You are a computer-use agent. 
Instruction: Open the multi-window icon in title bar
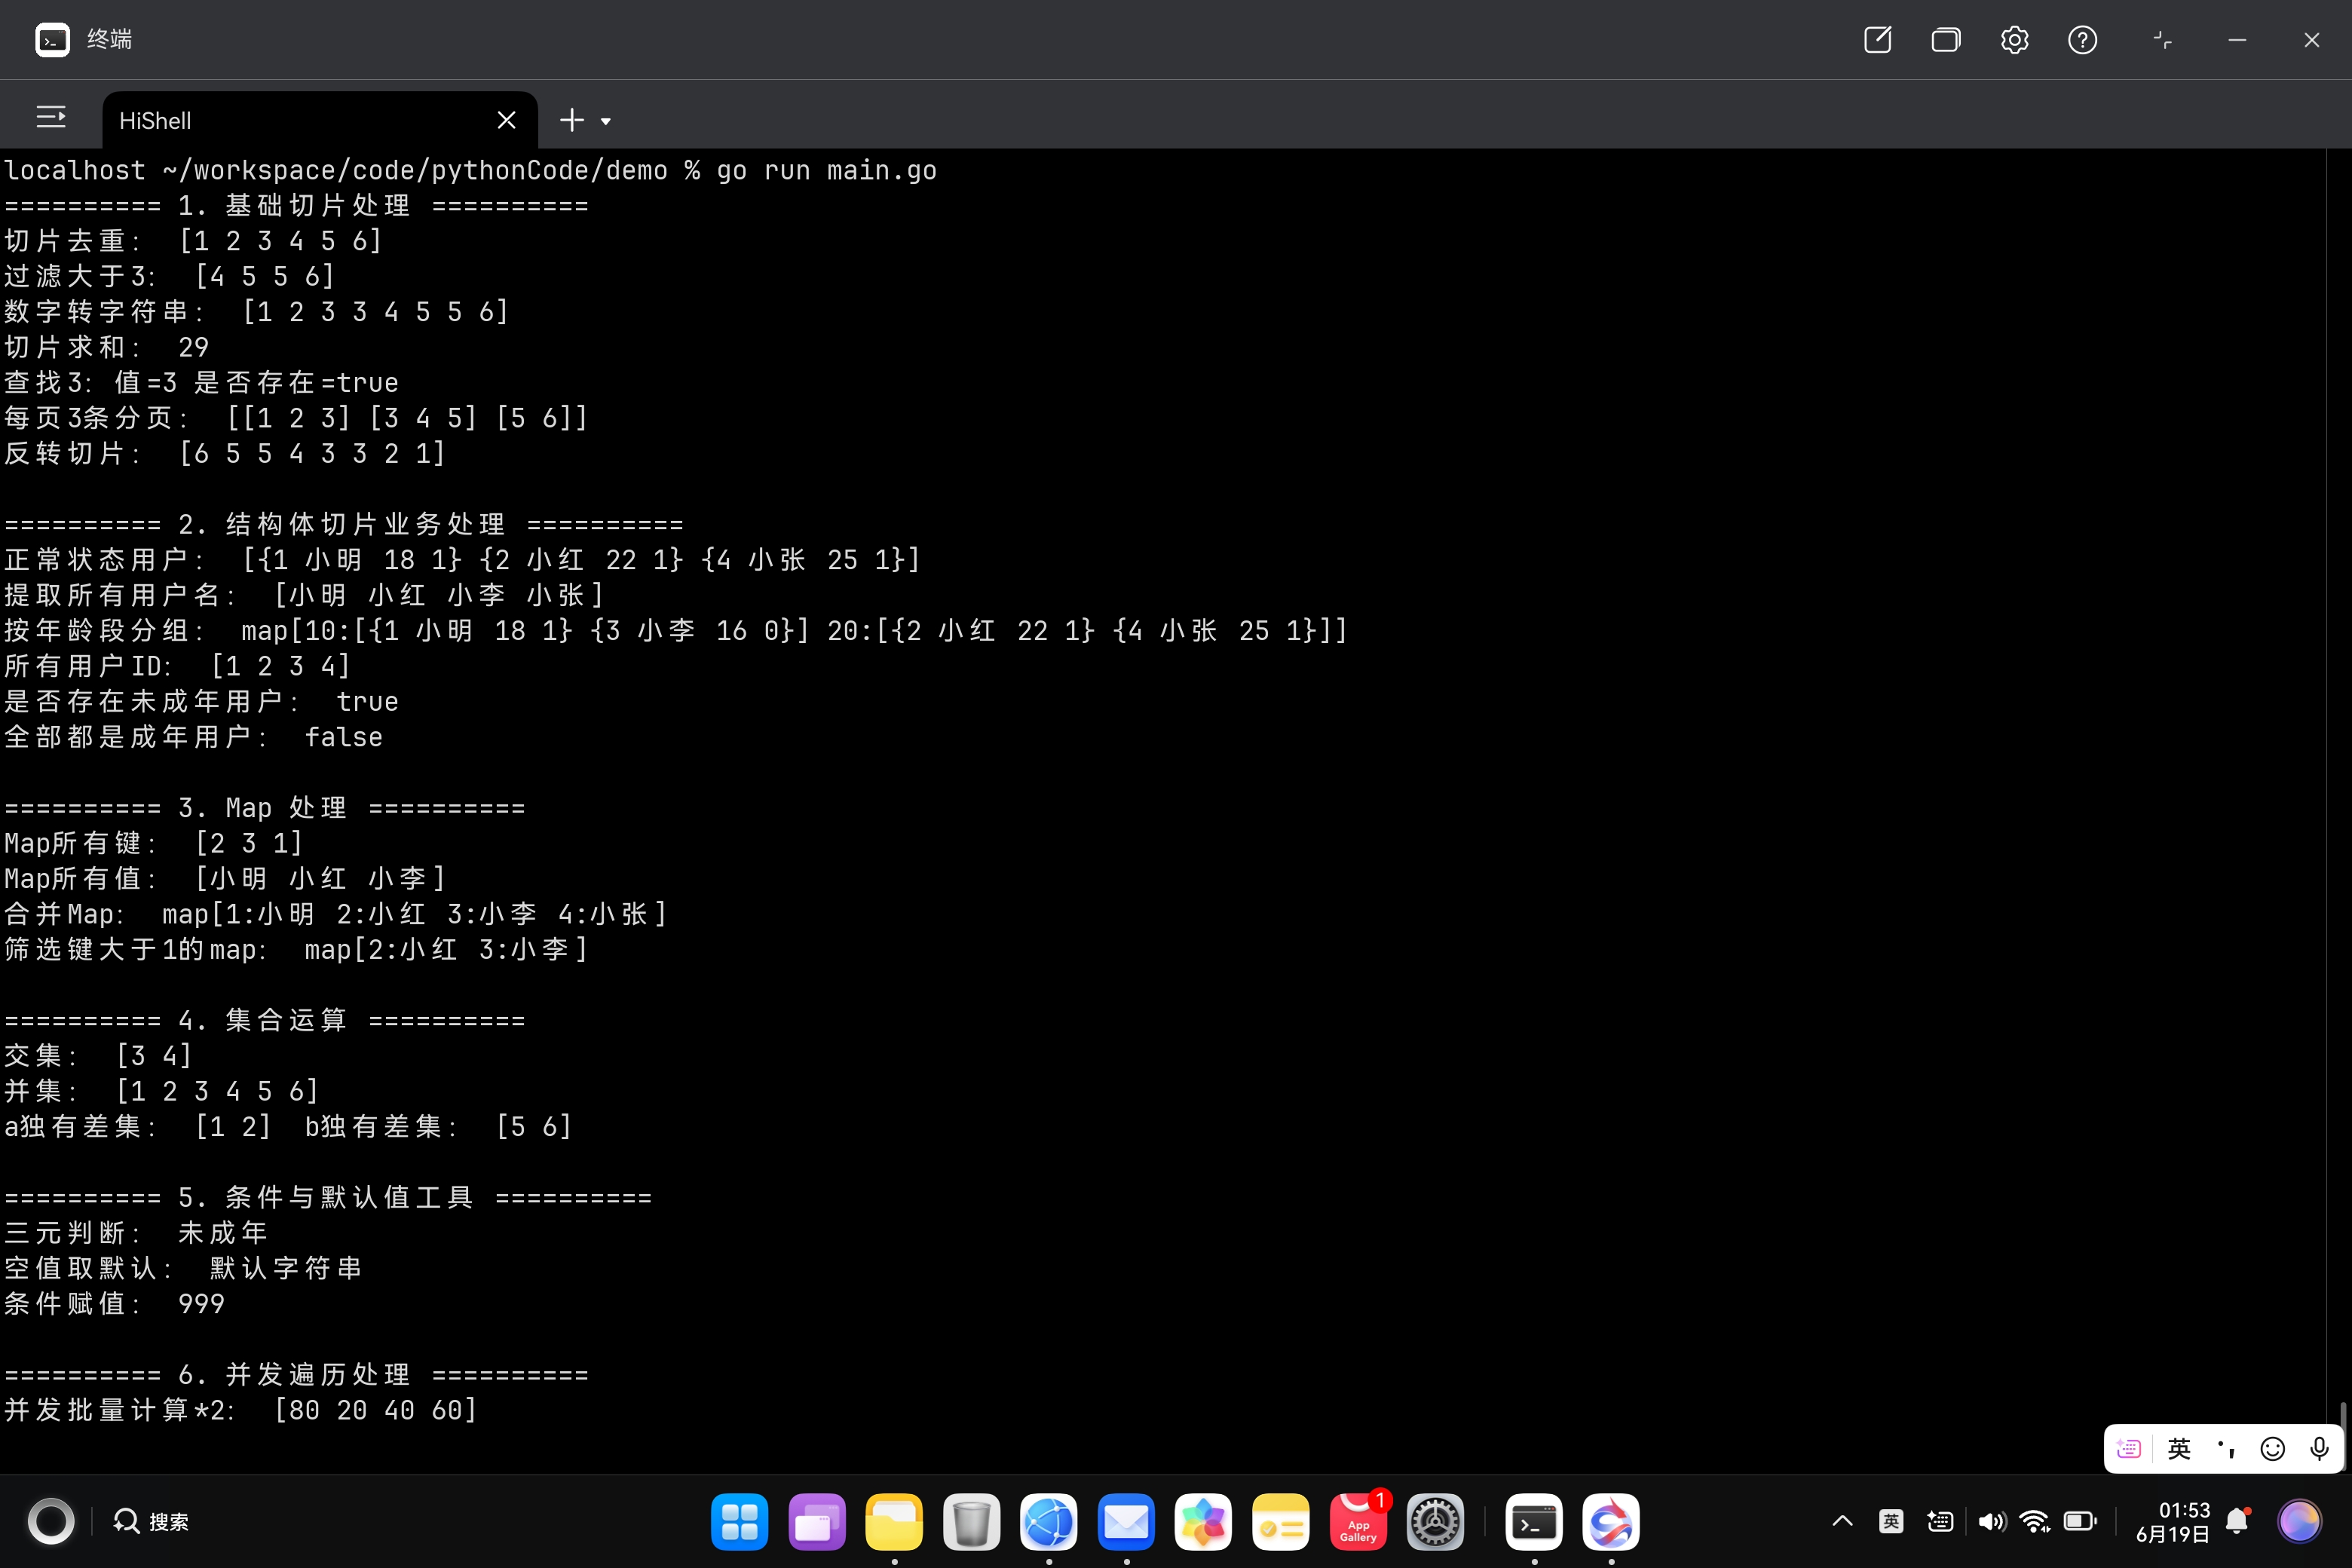pyautogui.click(x=1945, y=40)
